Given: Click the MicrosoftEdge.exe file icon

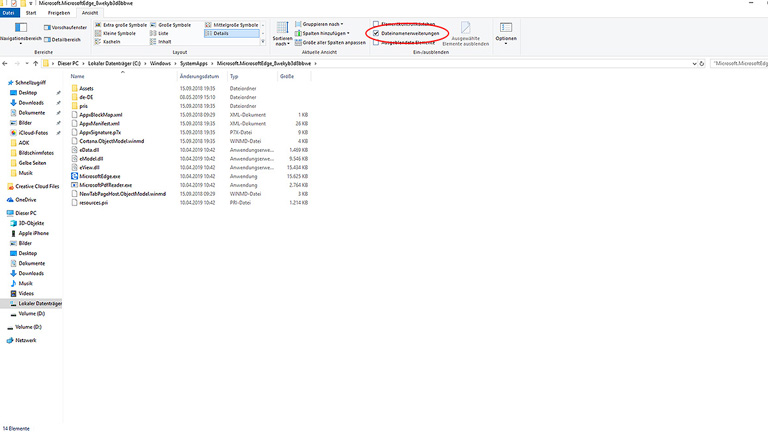Looking at the screenshot, I should [x=73, y=176].
